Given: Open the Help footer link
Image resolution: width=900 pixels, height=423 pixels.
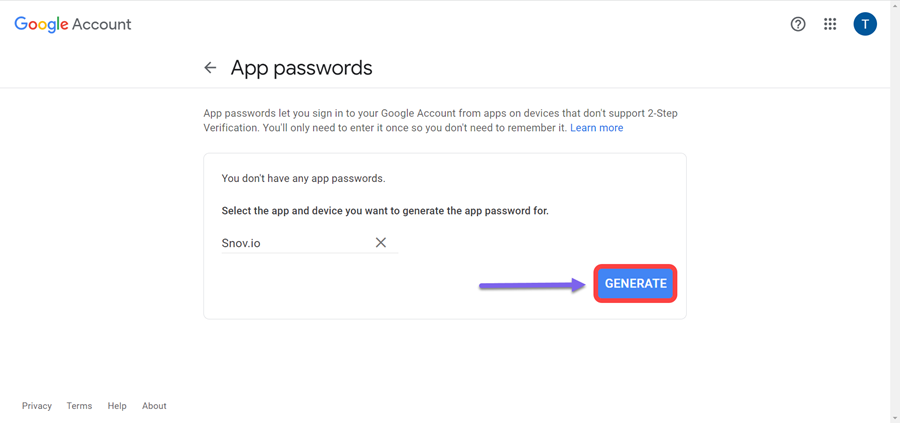Looking at the screenshot, I should tap(117, 406).
